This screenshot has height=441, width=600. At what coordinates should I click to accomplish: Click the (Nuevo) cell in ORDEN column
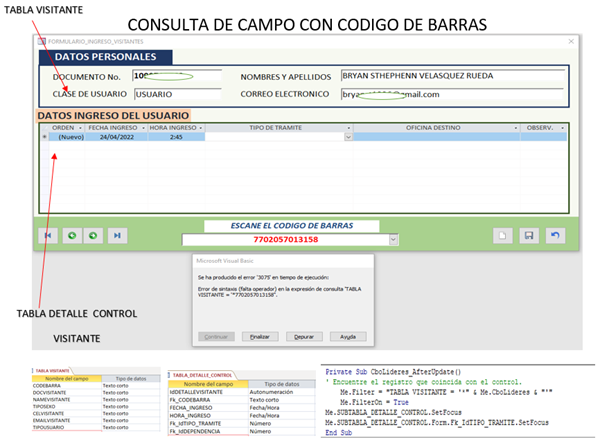pos(67,137)
